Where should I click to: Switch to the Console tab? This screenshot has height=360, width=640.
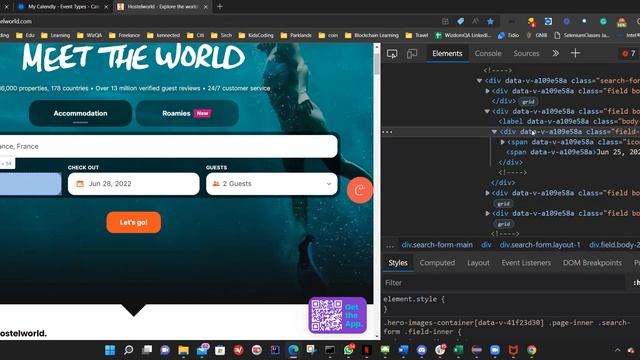pos(488,53)
